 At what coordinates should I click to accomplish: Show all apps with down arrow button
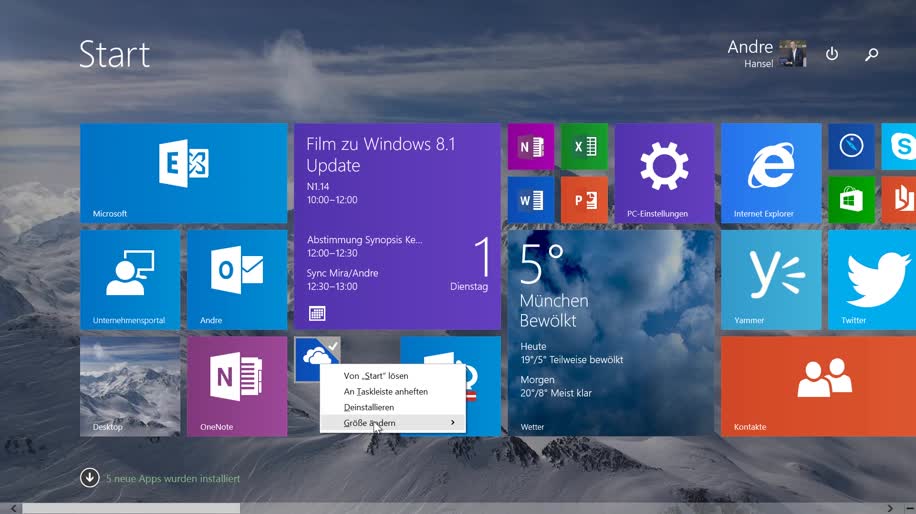[x=89, y=478]
